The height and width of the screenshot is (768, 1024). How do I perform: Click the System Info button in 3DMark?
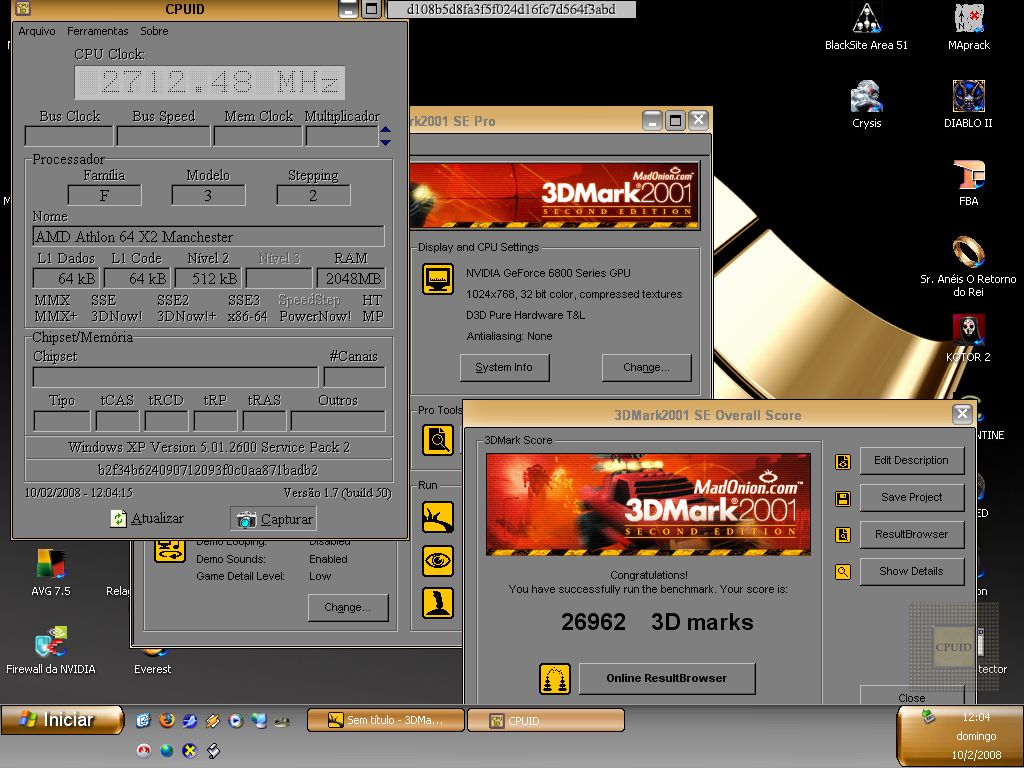504,368
